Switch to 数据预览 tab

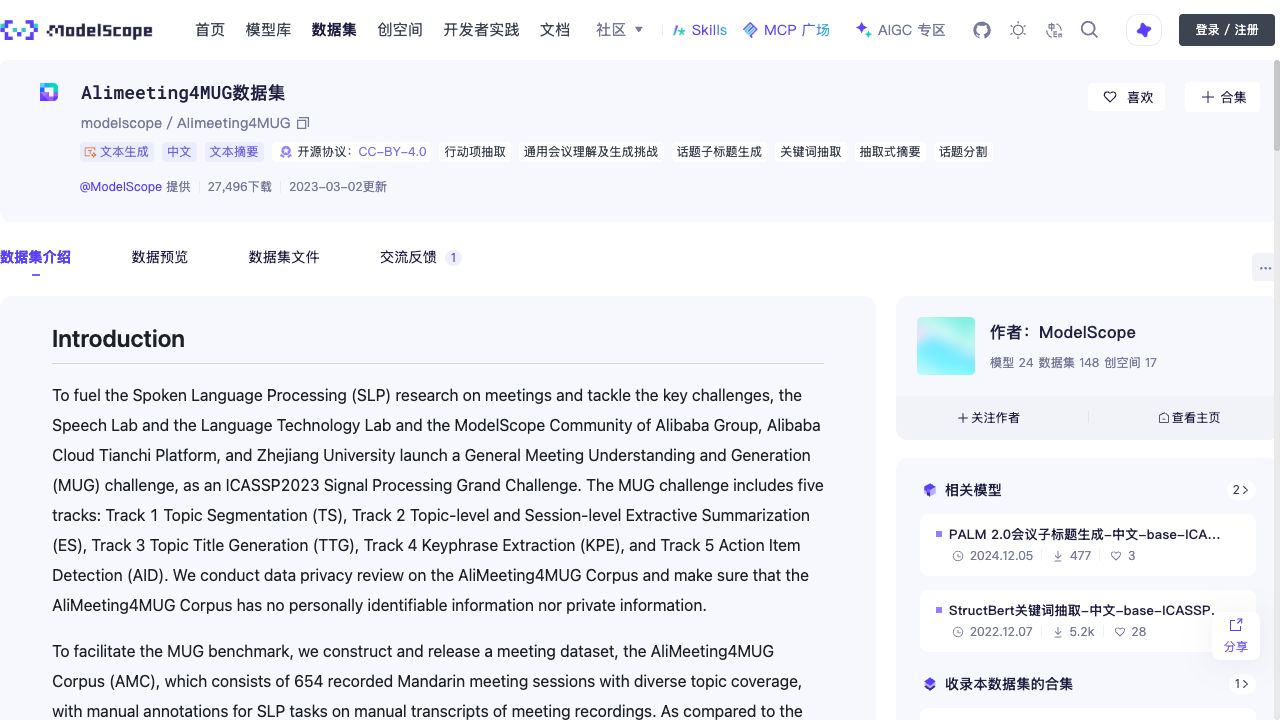pos(160,257)
